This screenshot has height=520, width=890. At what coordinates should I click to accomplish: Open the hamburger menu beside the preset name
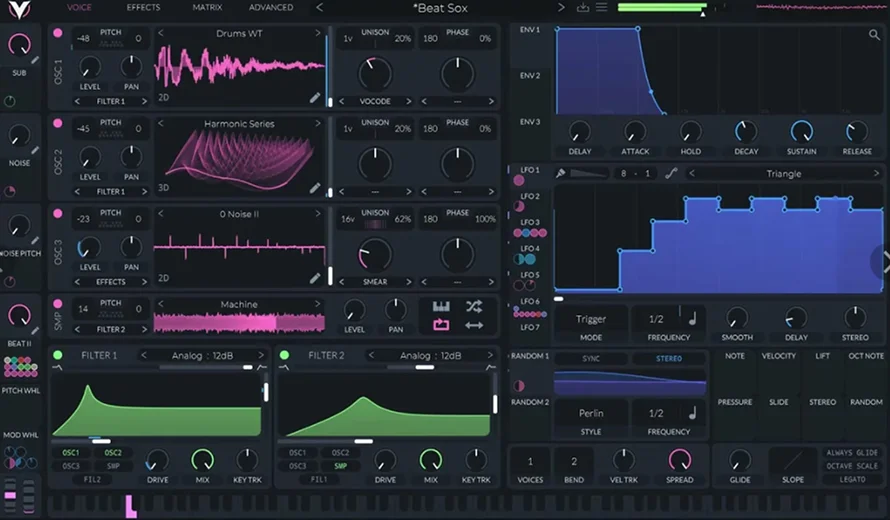coord(601,8)
